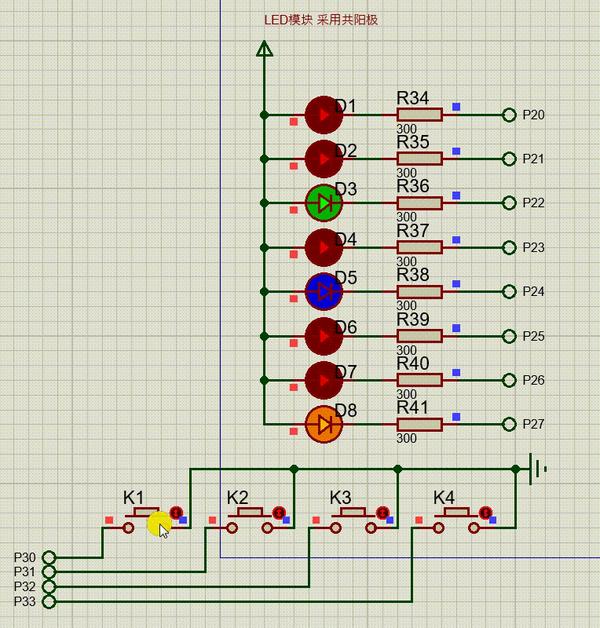Image resolution: width=600 pixels, height=628 pixels.
Task: Select resistor R34
Action: (419, 115)
